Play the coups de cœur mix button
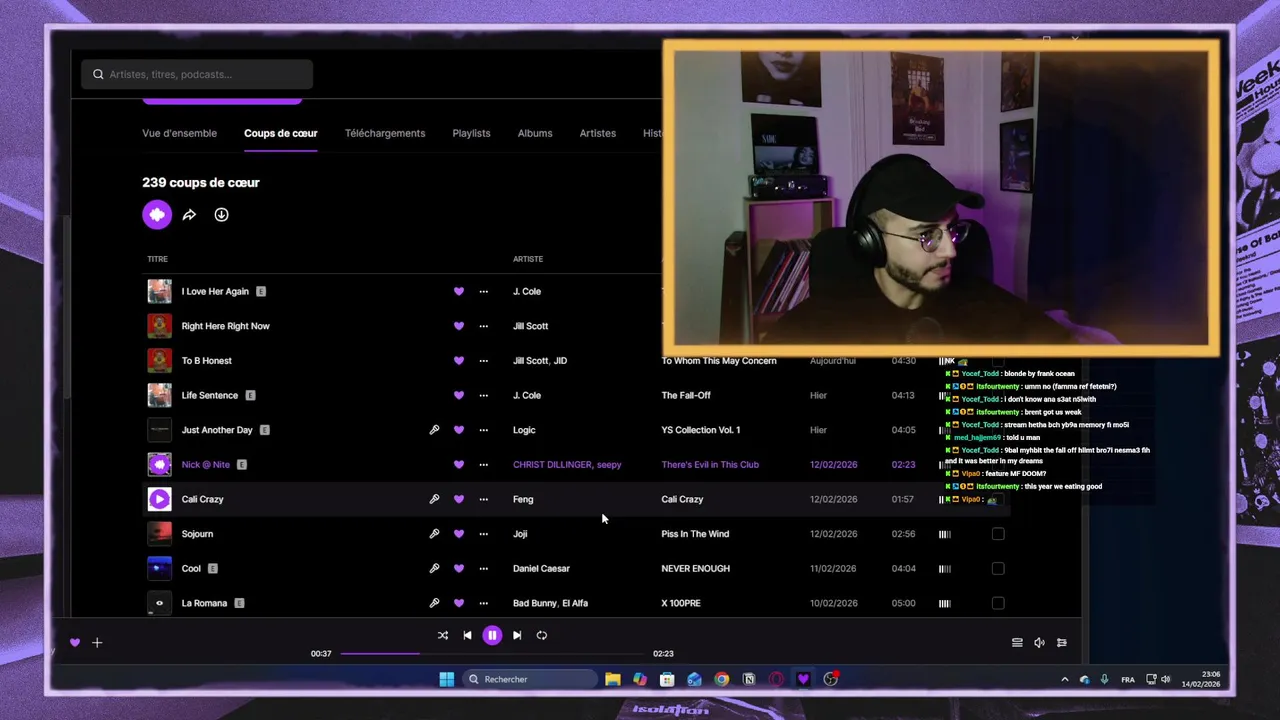Image resolution: width=1280 pixels, height=720 pixels. pyautogui.click(x=157, y=214)
